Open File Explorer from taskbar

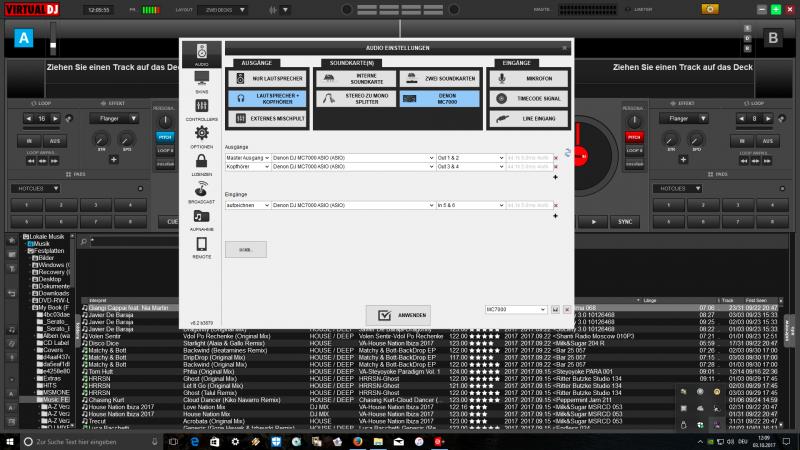[x=378, y=441]
